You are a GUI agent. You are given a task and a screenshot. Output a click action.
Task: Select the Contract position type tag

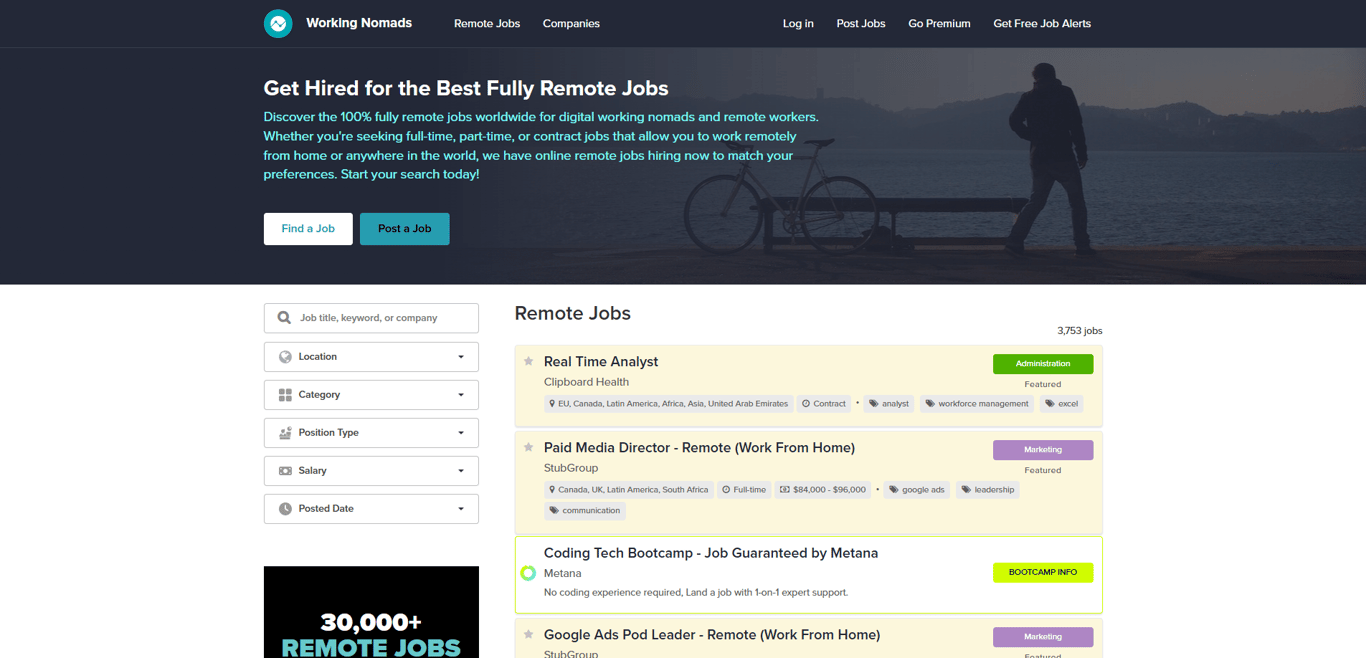pos(824,404)
